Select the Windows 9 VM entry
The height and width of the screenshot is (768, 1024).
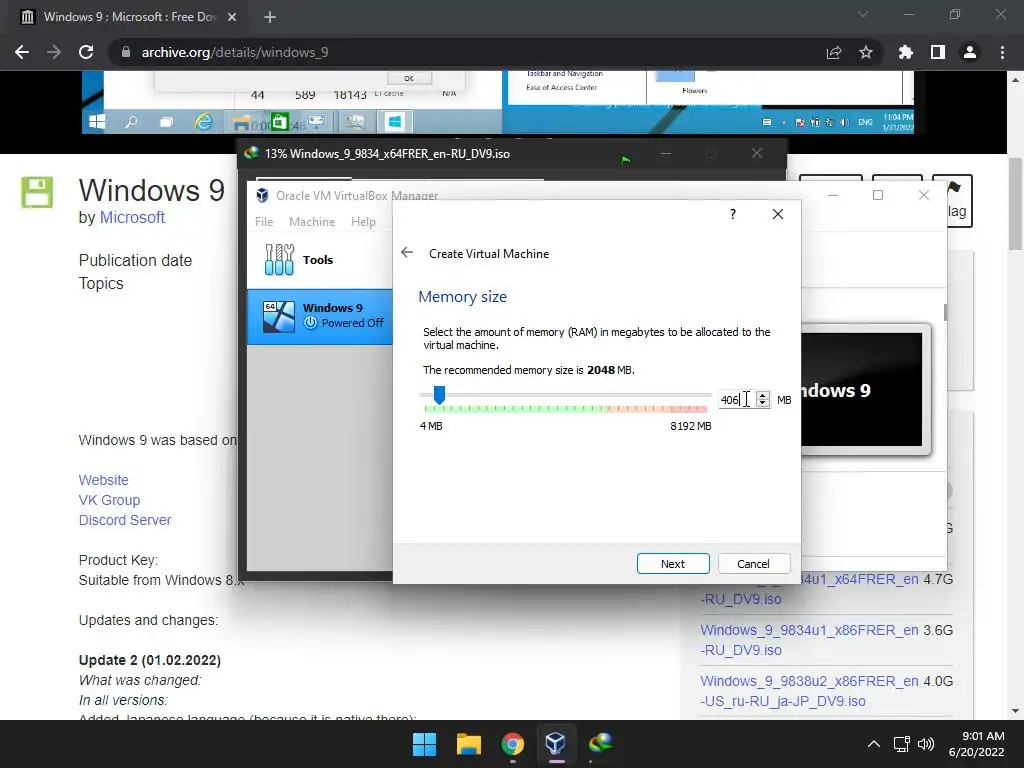[320, 316]
